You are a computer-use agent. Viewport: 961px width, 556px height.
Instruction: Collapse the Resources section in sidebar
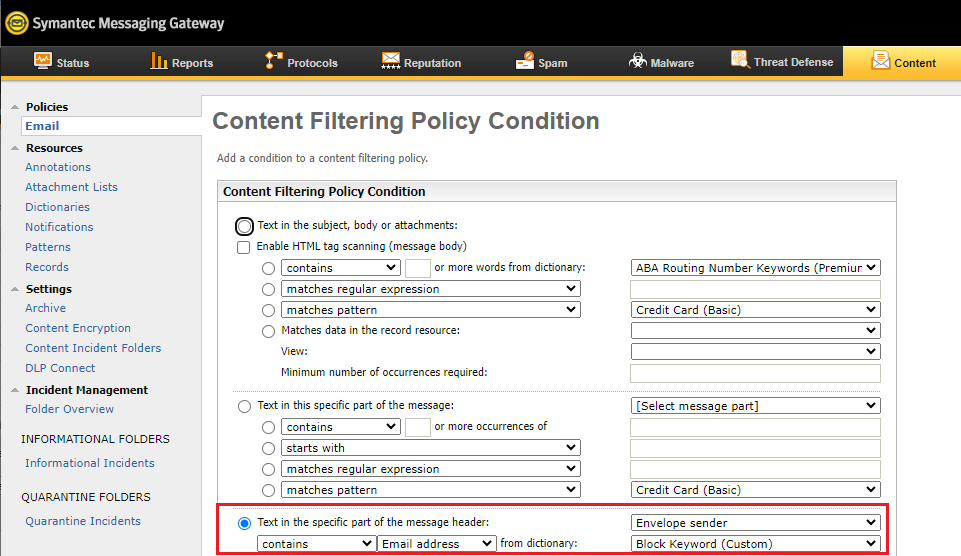click(14, 148)
